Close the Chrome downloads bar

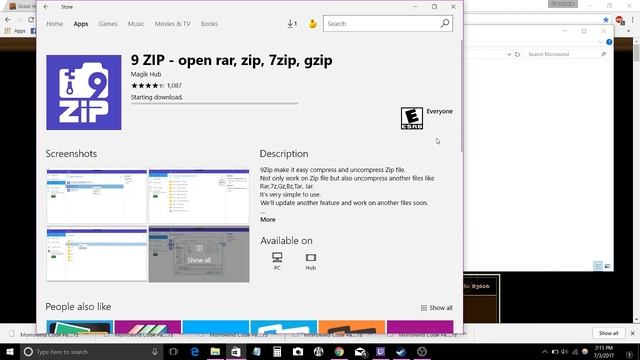[633, 333]
